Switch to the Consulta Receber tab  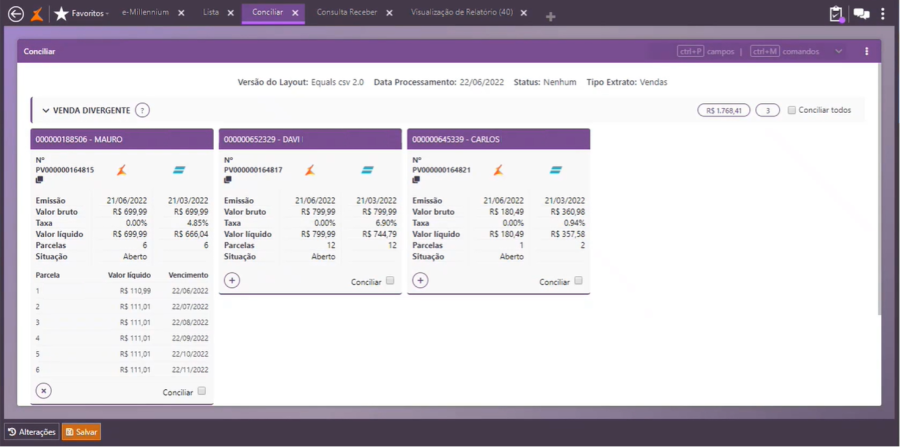tap(347, 13)
